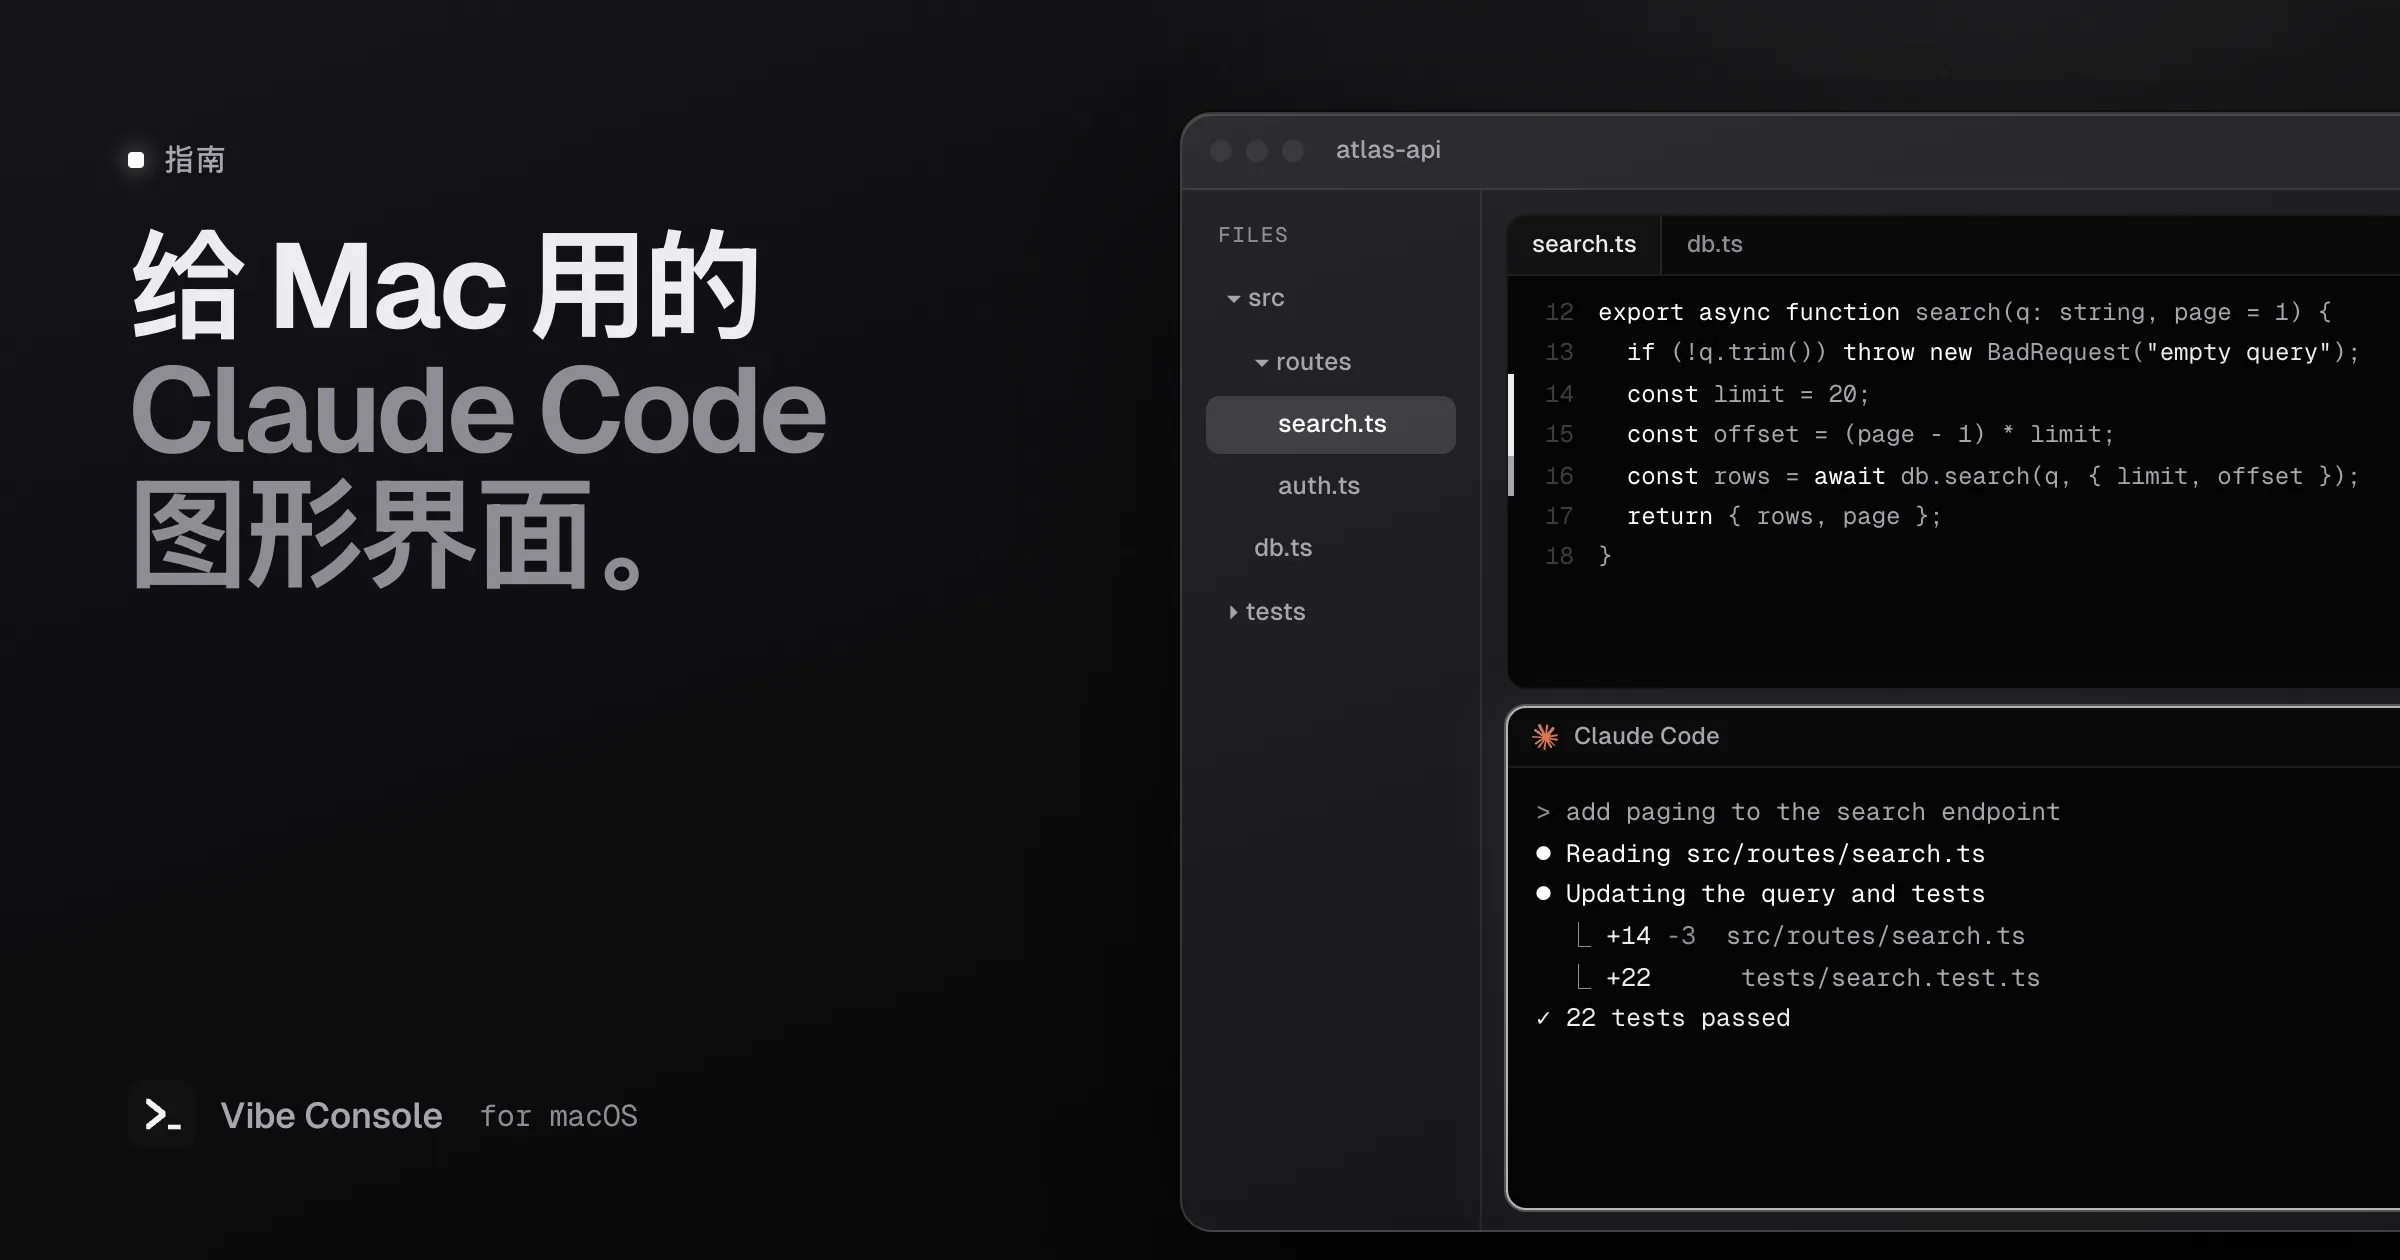Switch to the db.ts editor tab
The image size is (2400, 1260).
(x=1714, y=245)
